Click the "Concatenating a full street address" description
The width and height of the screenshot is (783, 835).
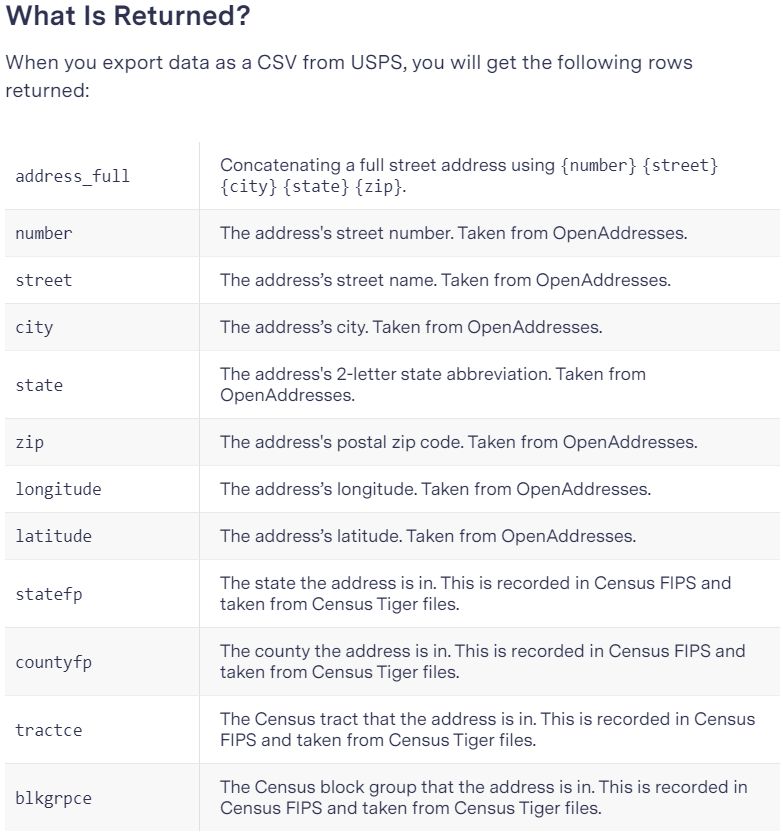[x=469, y=176]
